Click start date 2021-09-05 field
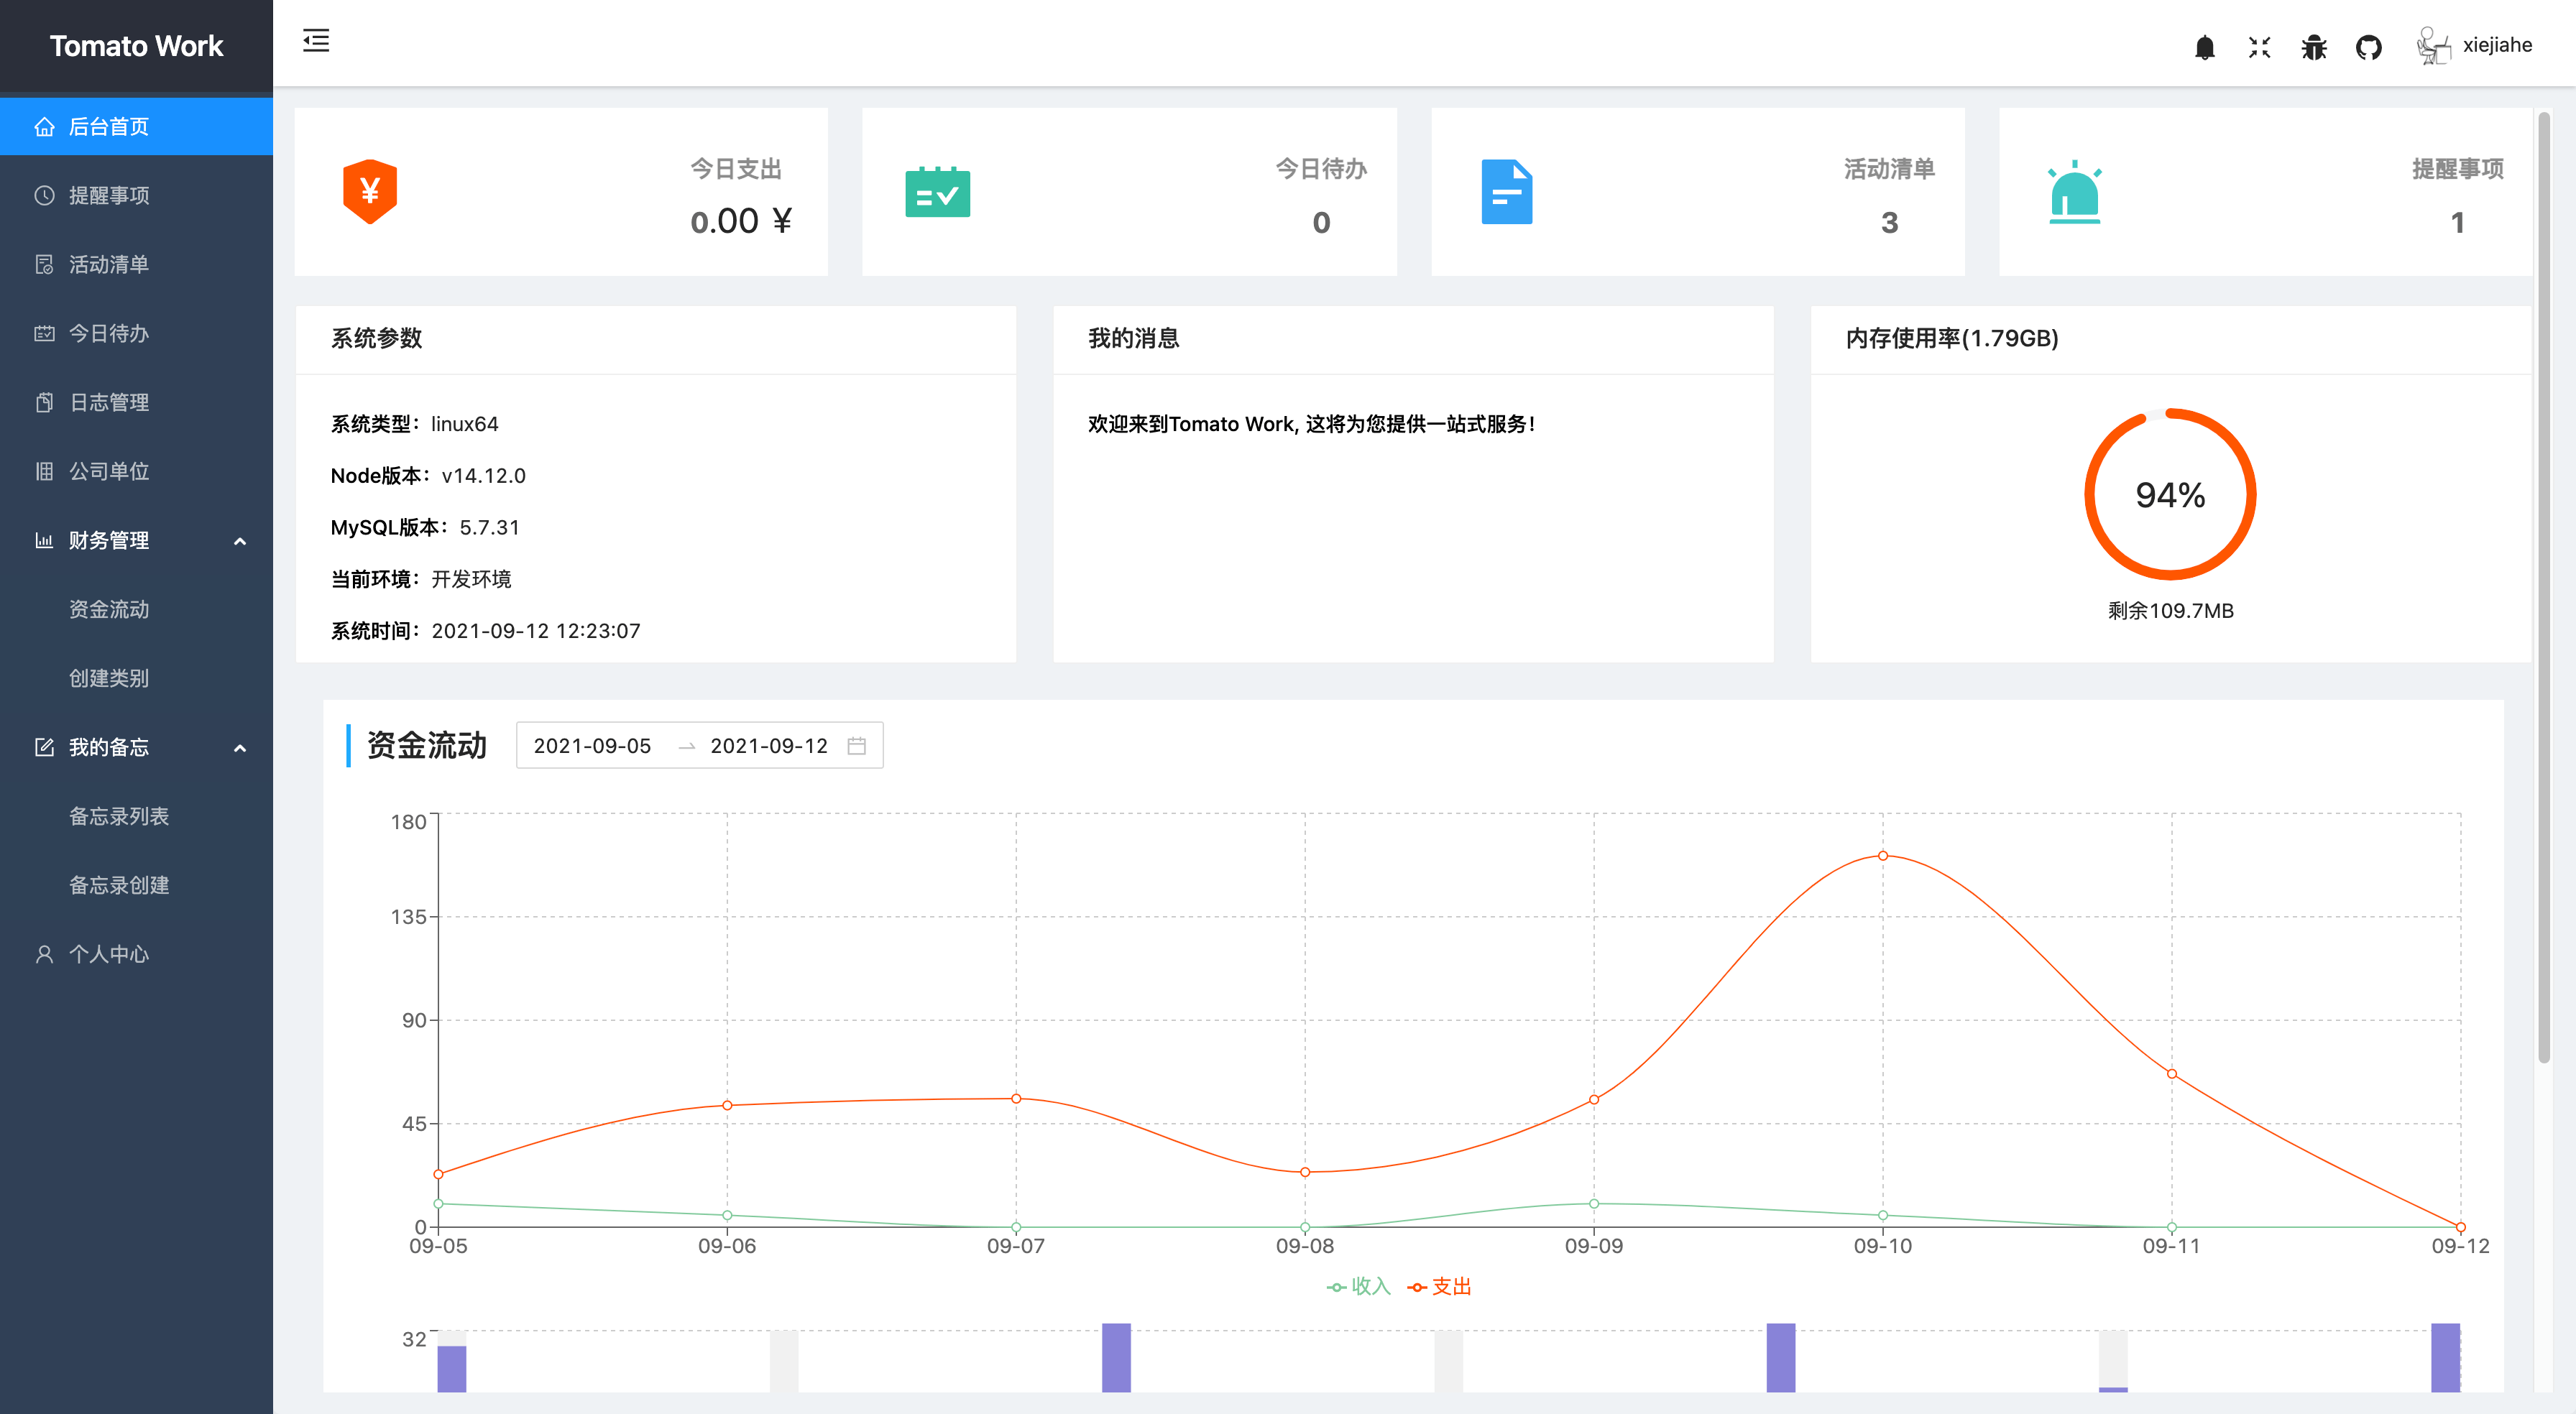 pyautogui.click(x=592, y=746)
